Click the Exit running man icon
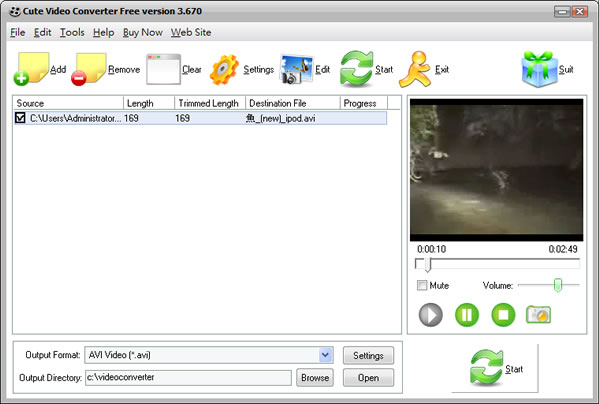600x404 pixels. coord(415,69)
